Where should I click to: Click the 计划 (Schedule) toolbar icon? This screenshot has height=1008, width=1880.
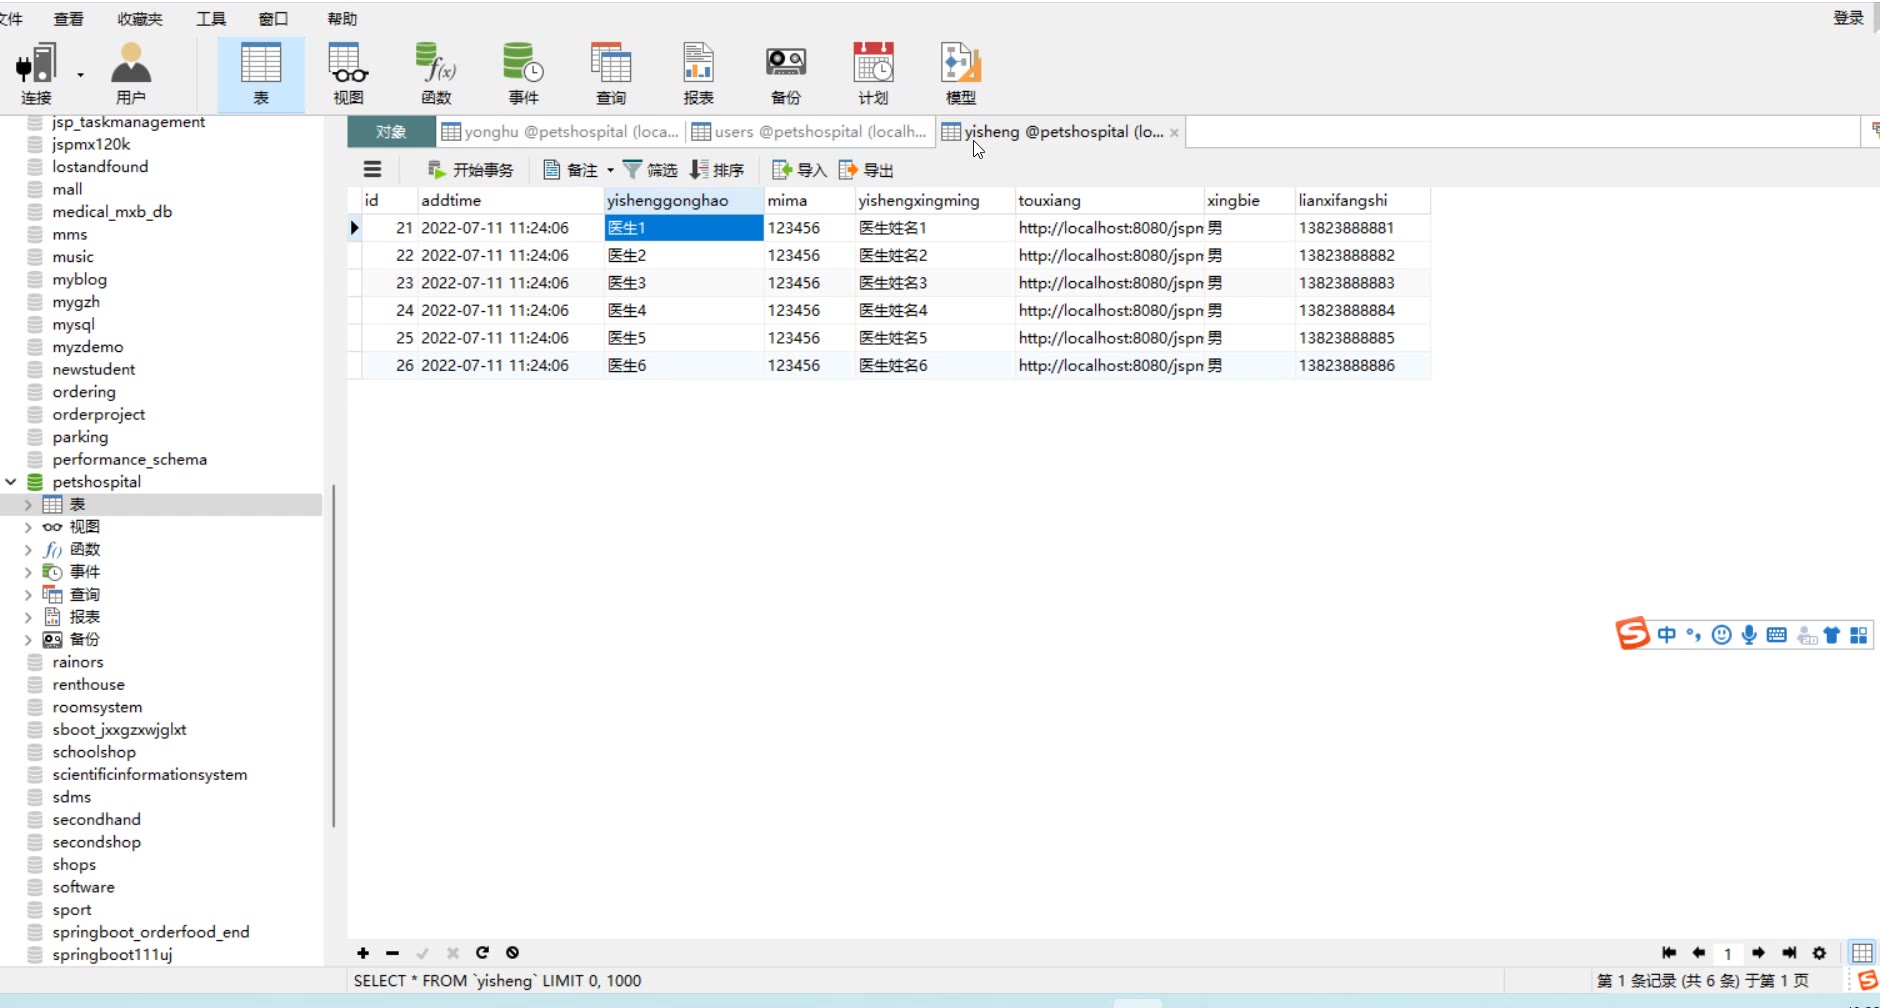click(x=873, y=73)
